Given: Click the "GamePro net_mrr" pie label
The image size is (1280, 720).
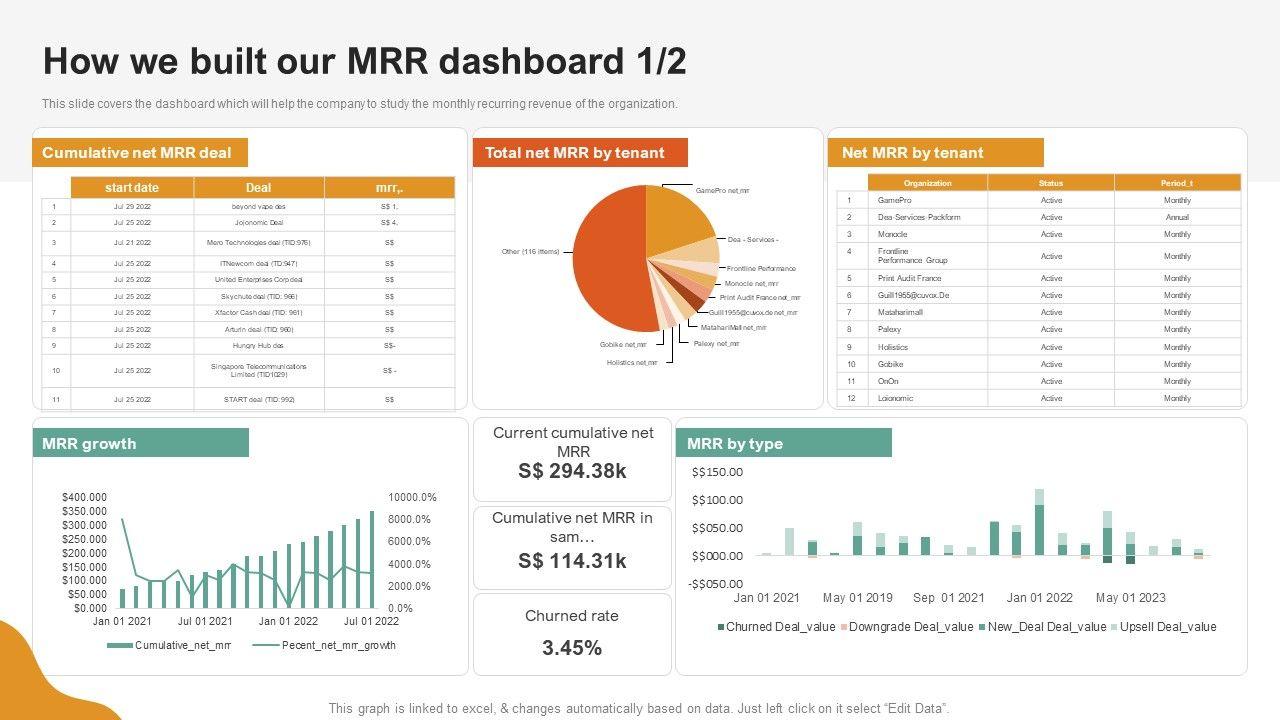Looking at the screenshot, I should point(722,190).
